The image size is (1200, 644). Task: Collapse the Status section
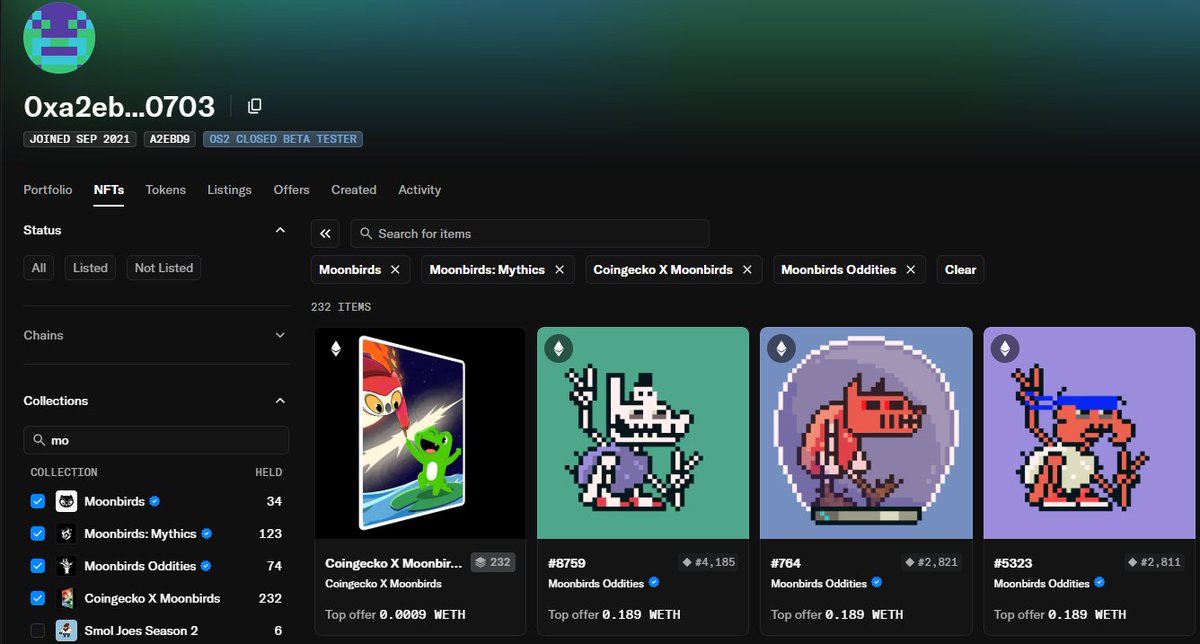(280, 230)
